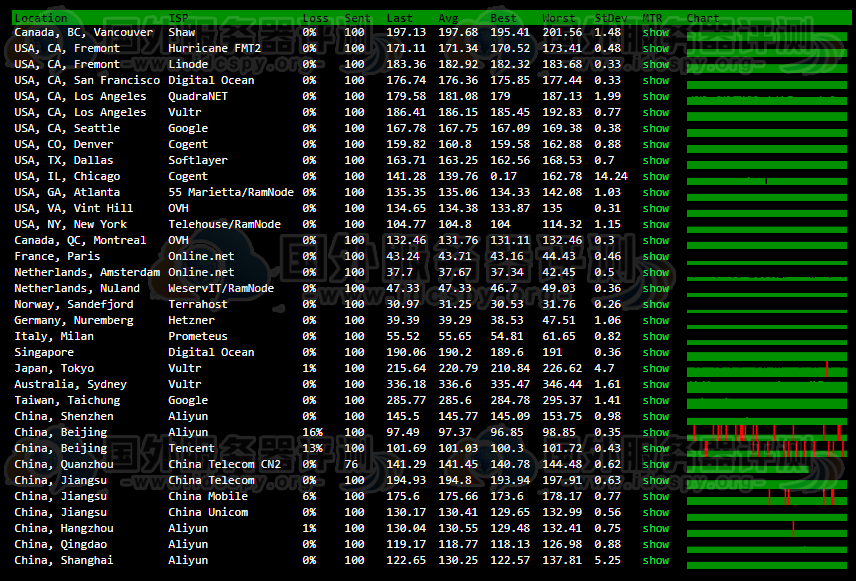Click show for Los Angeles QuadraNET

656,96
